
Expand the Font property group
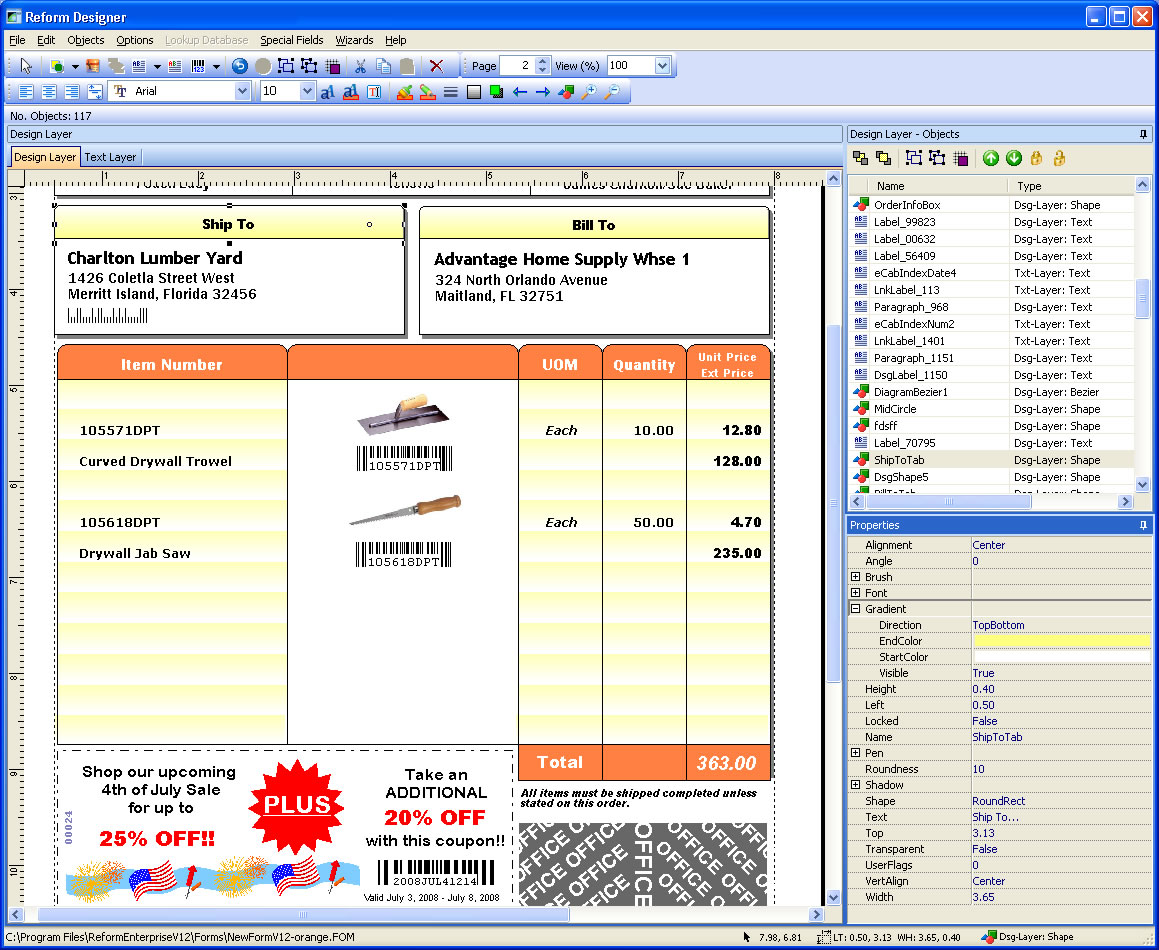click(855, 593)
